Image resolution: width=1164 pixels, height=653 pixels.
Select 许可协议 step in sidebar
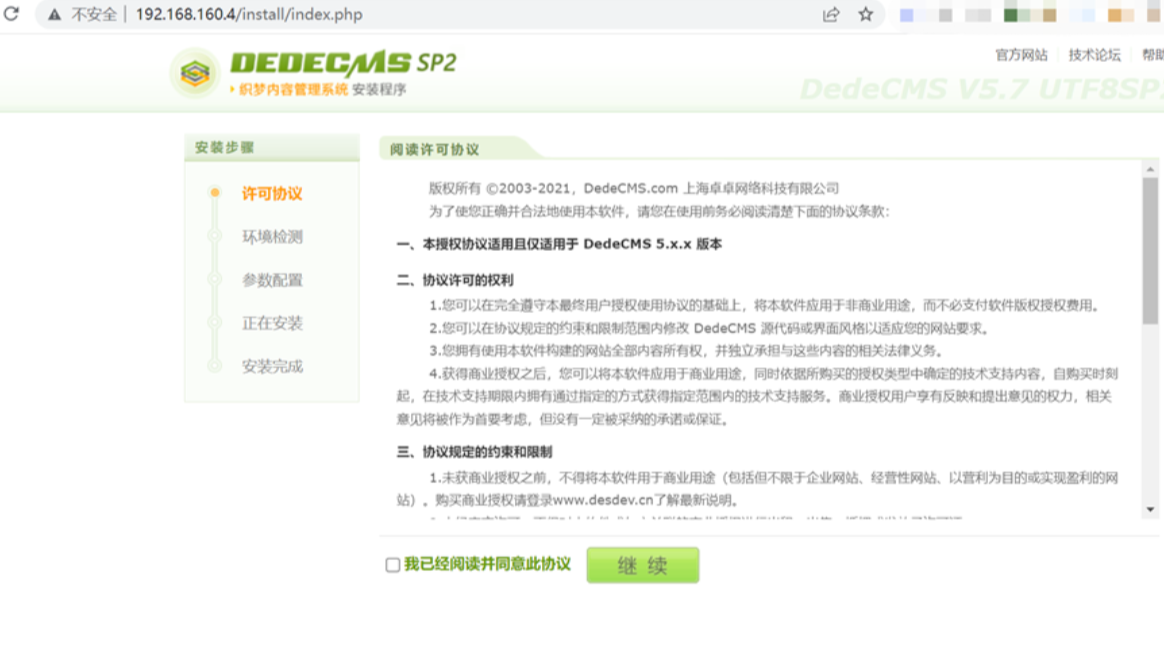pyautogui.click(x=272, y=194)
